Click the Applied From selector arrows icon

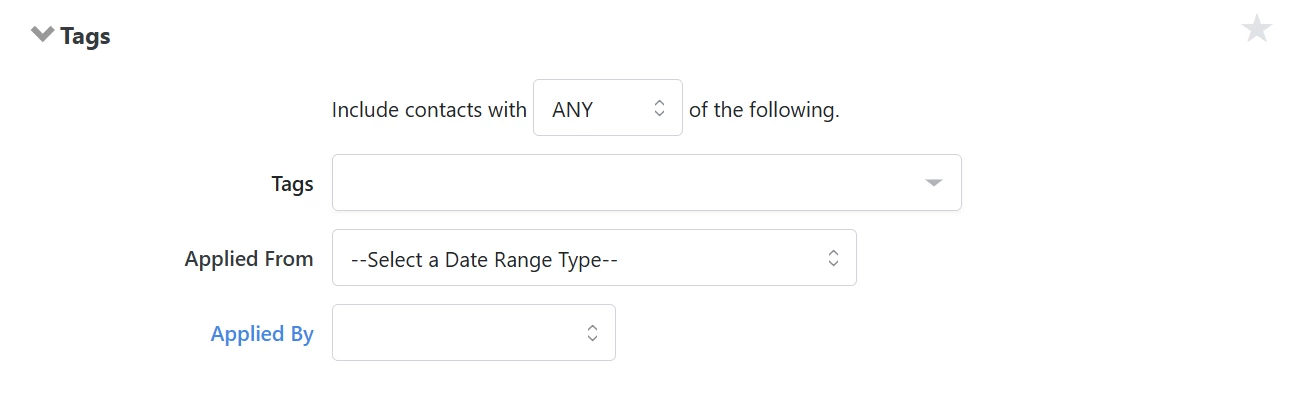click(x=833, y=258)
